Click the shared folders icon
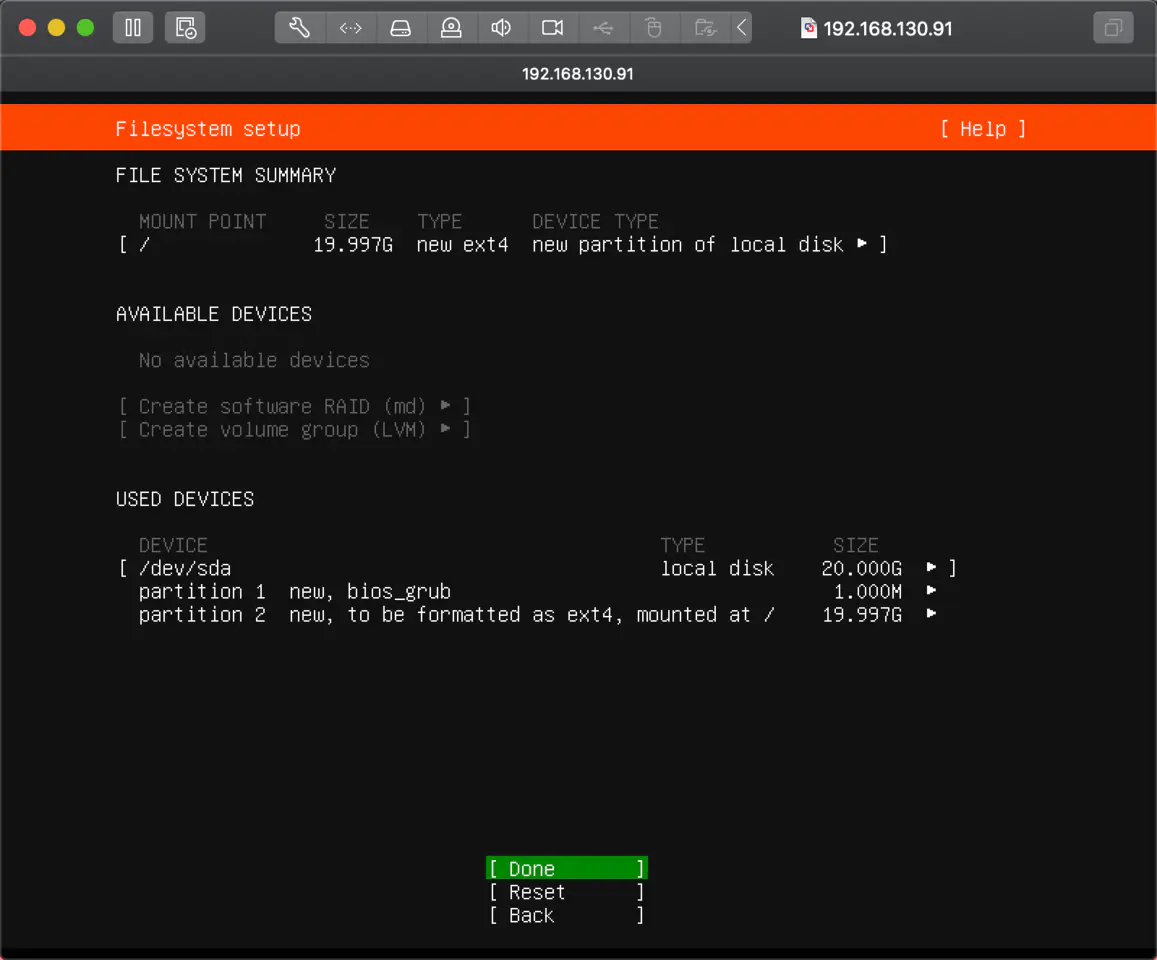 pos(705,28)
